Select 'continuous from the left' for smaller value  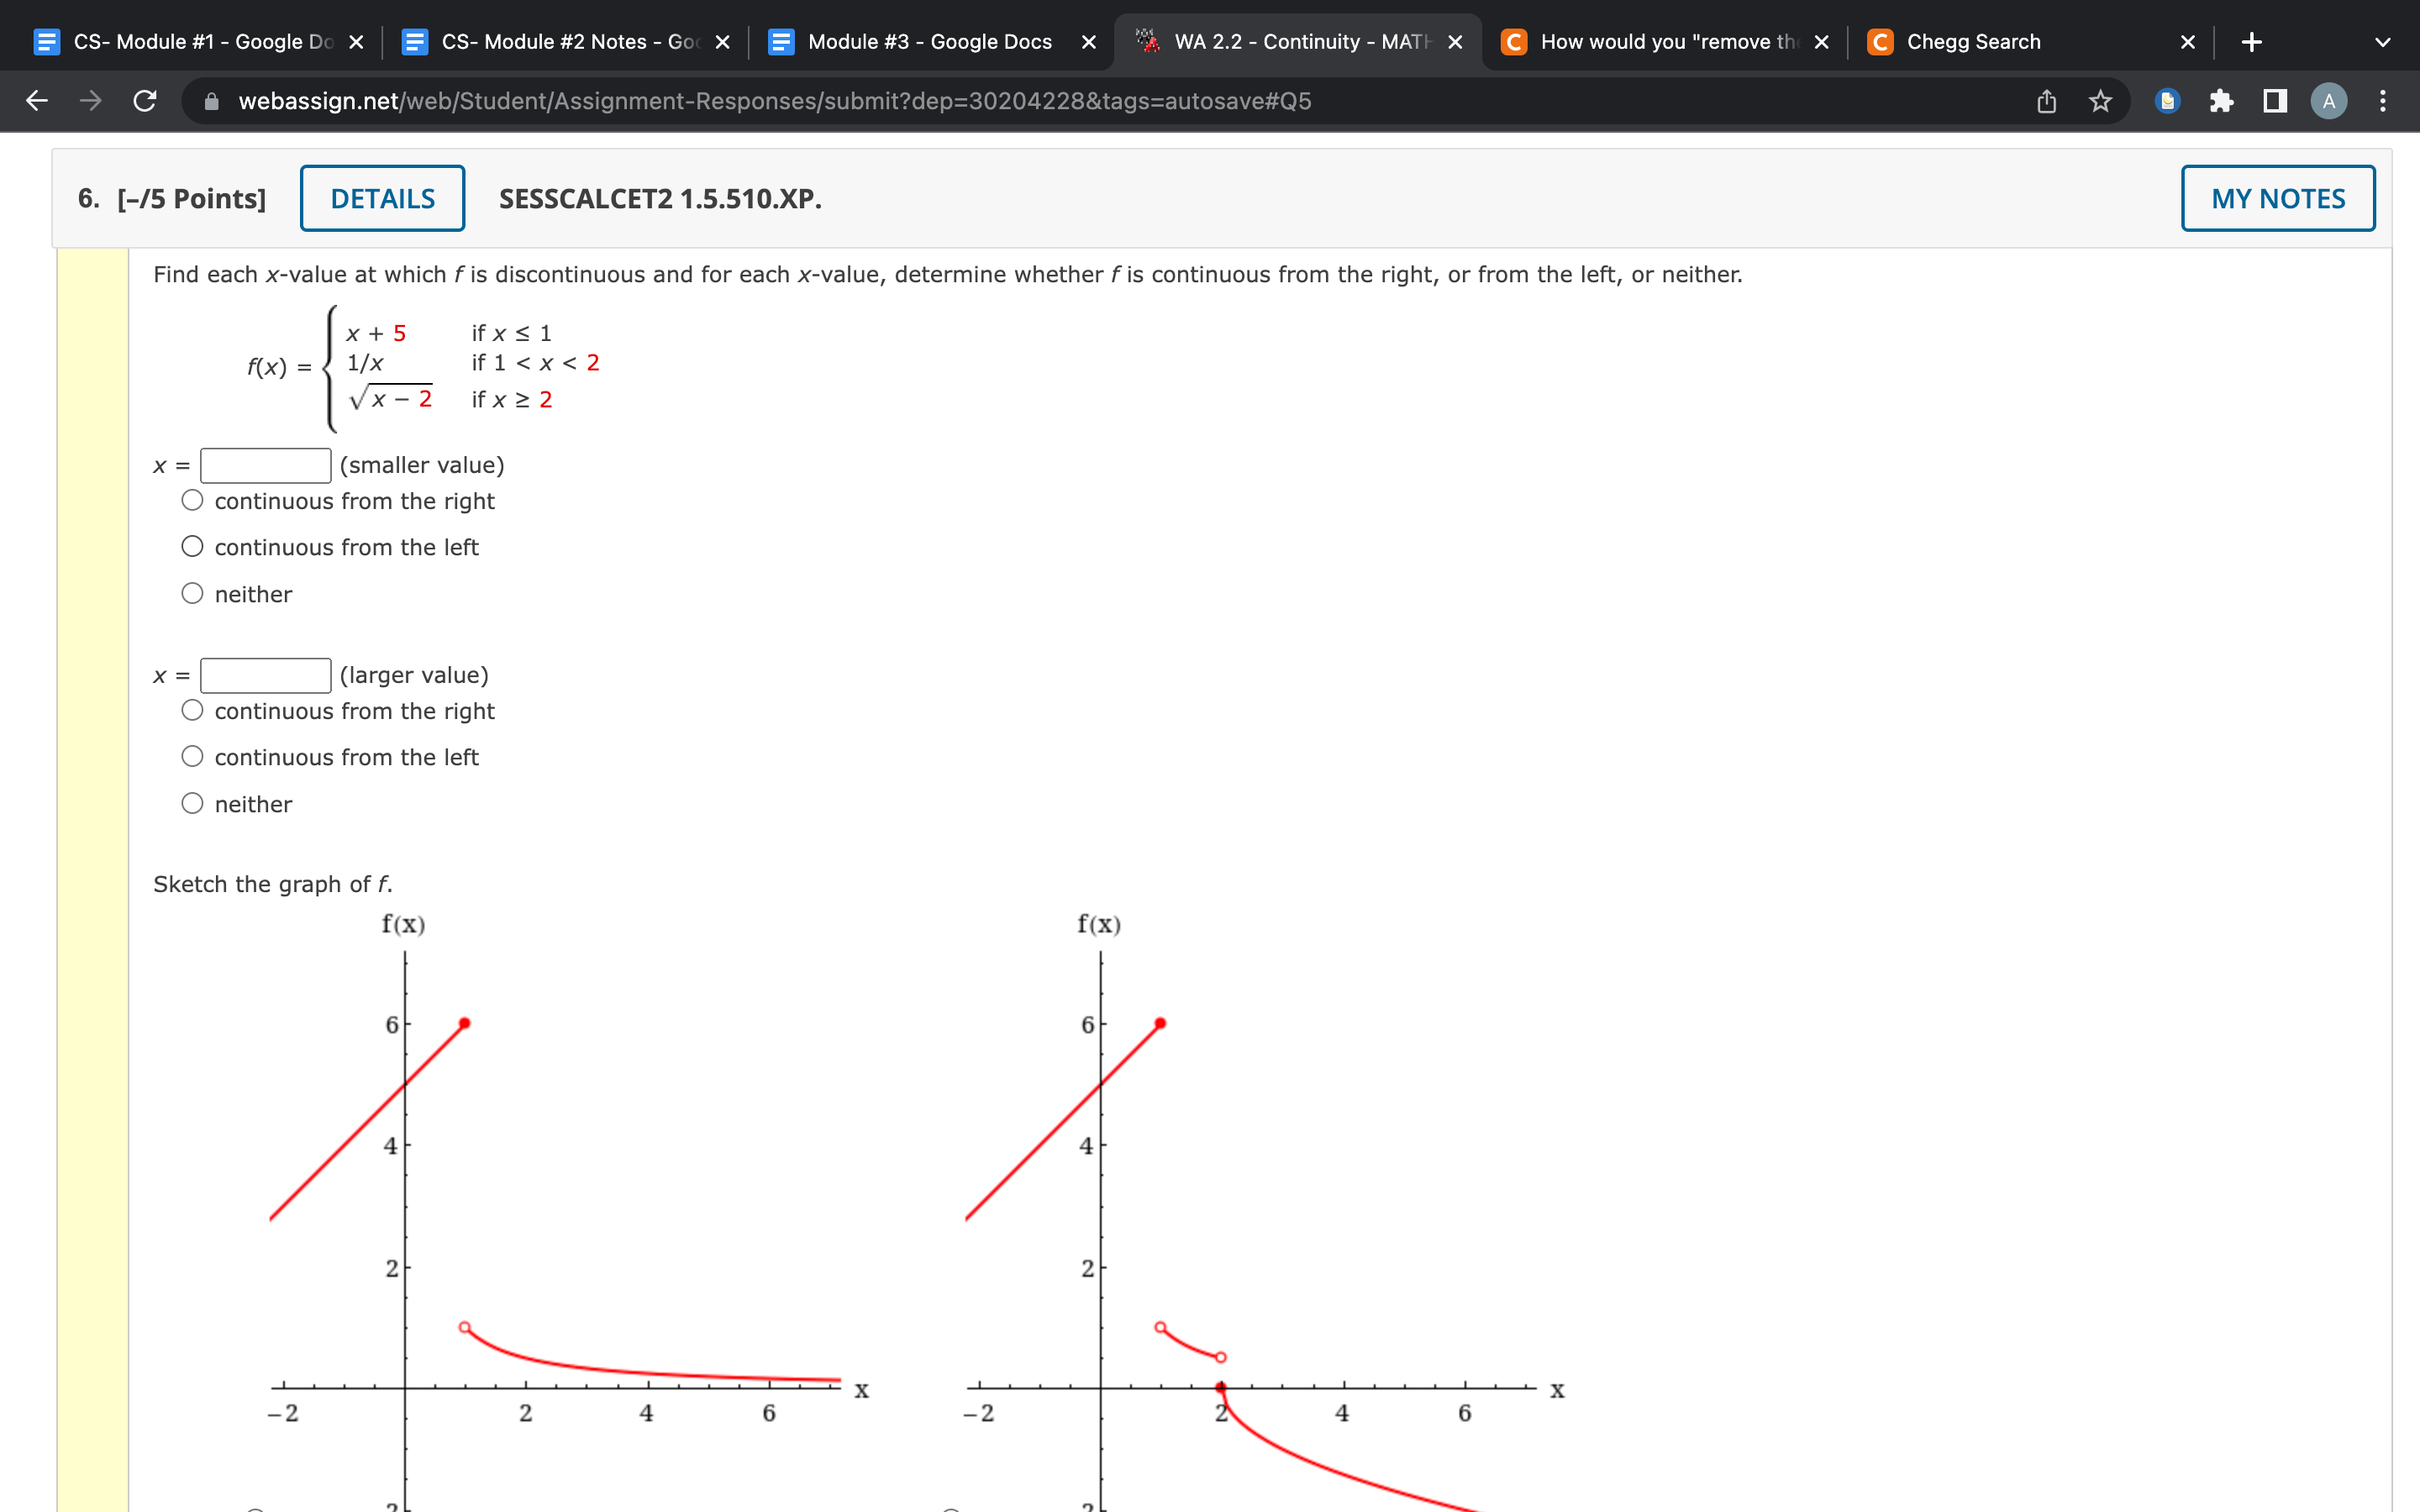coord(191,545)
